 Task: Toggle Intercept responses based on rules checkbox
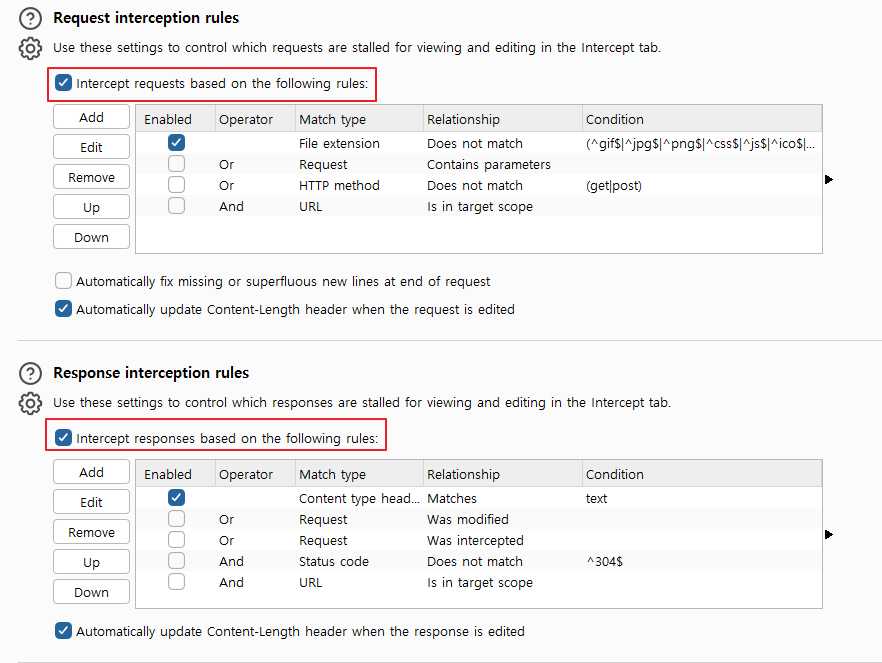63,438
